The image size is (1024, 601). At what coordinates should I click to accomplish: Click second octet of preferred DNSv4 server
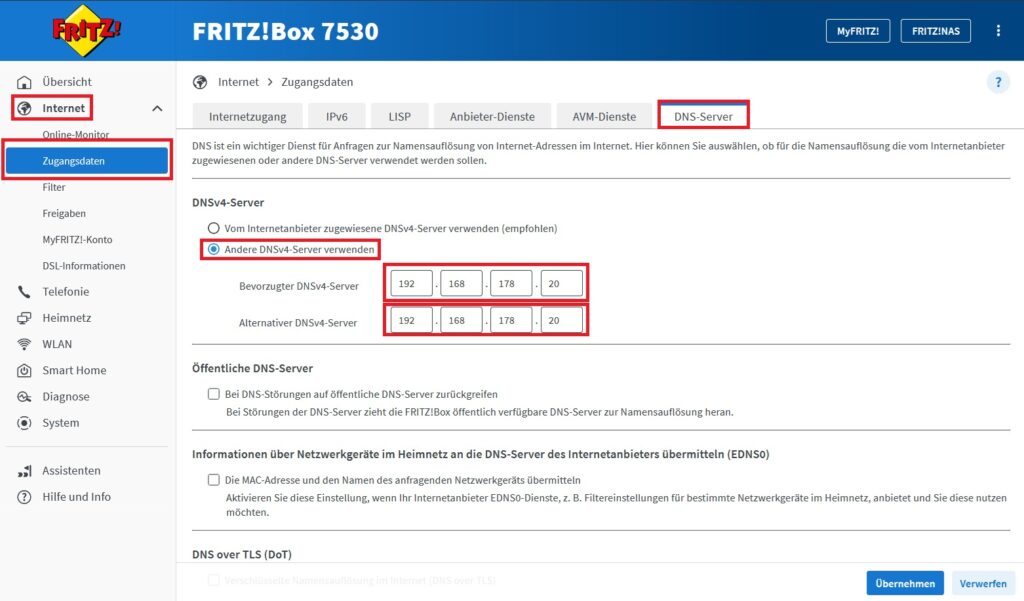(461, 284)
